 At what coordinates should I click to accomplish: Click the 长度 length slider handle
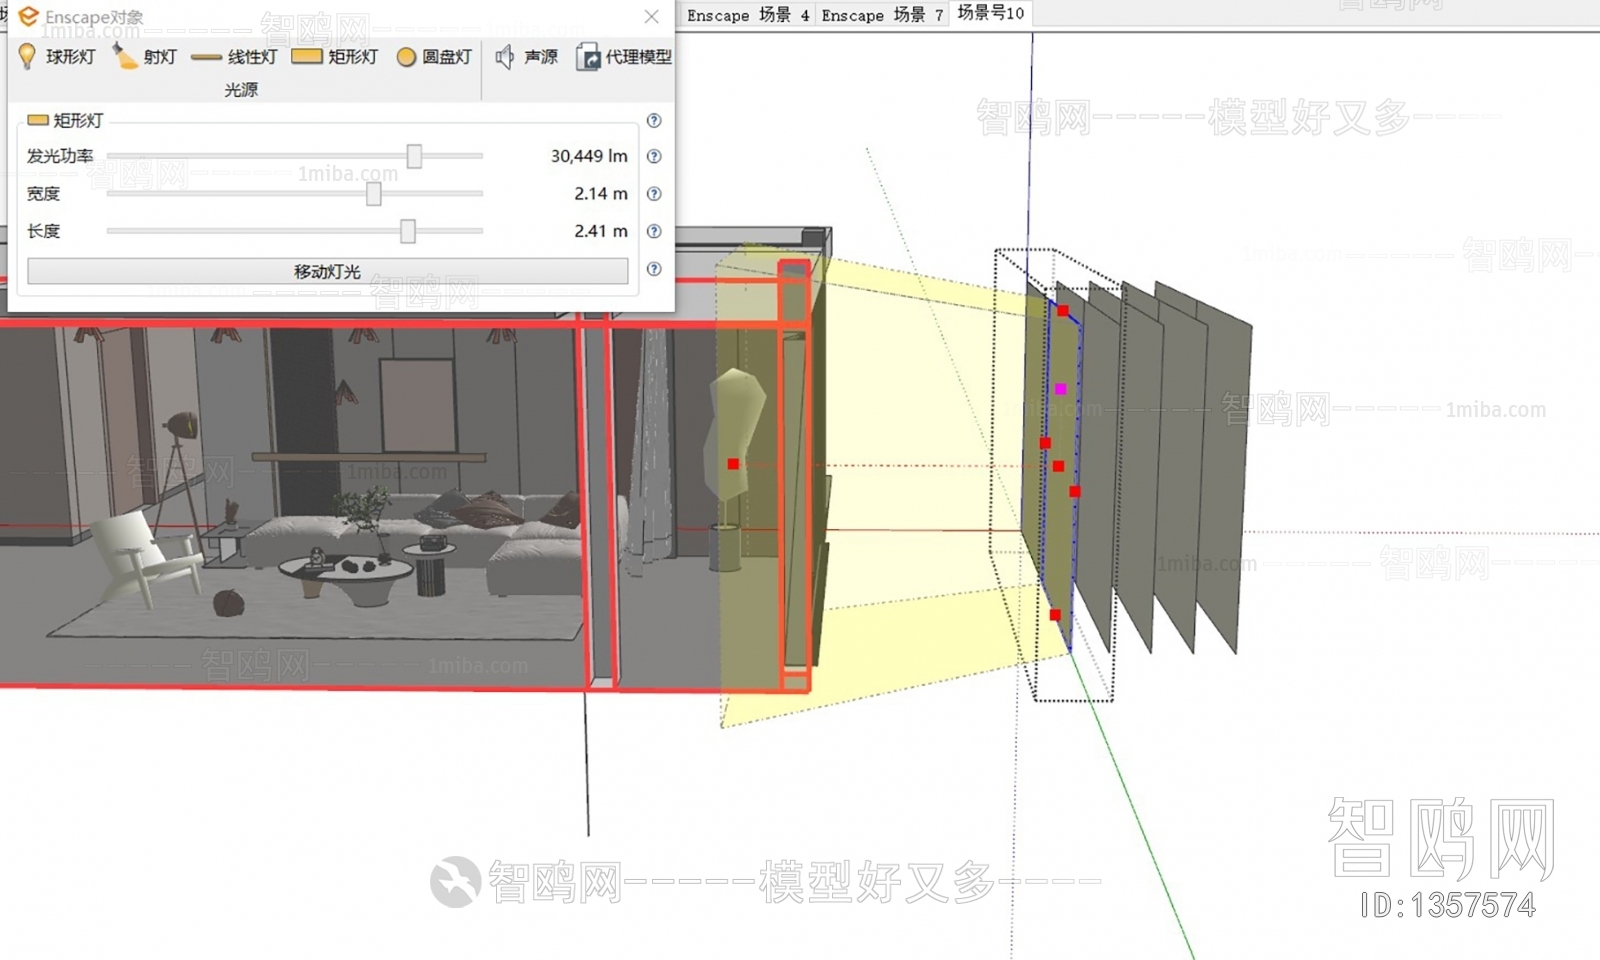408,231
